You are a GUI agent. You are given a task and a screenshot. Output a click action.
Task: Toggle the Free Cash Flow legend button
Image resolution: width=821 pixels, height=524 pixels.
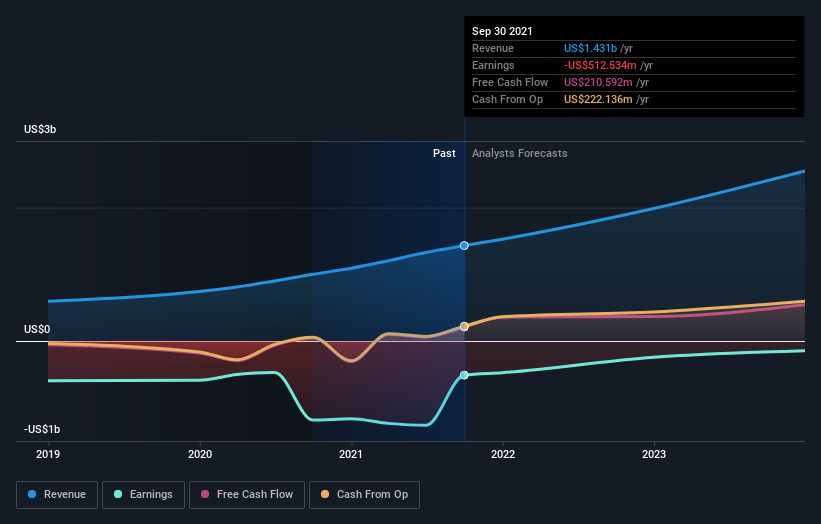tap(247, 495)
